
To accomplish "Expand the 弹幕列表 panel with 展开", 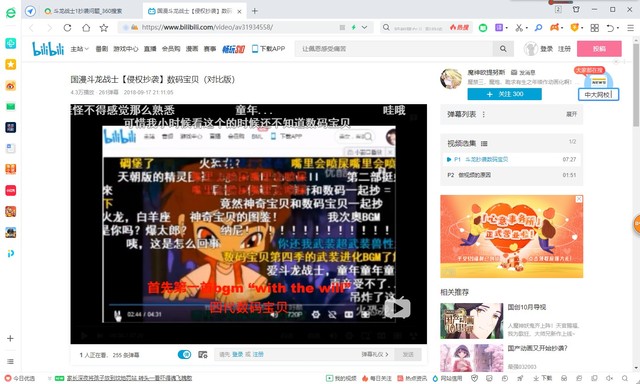I will [571, 114].
